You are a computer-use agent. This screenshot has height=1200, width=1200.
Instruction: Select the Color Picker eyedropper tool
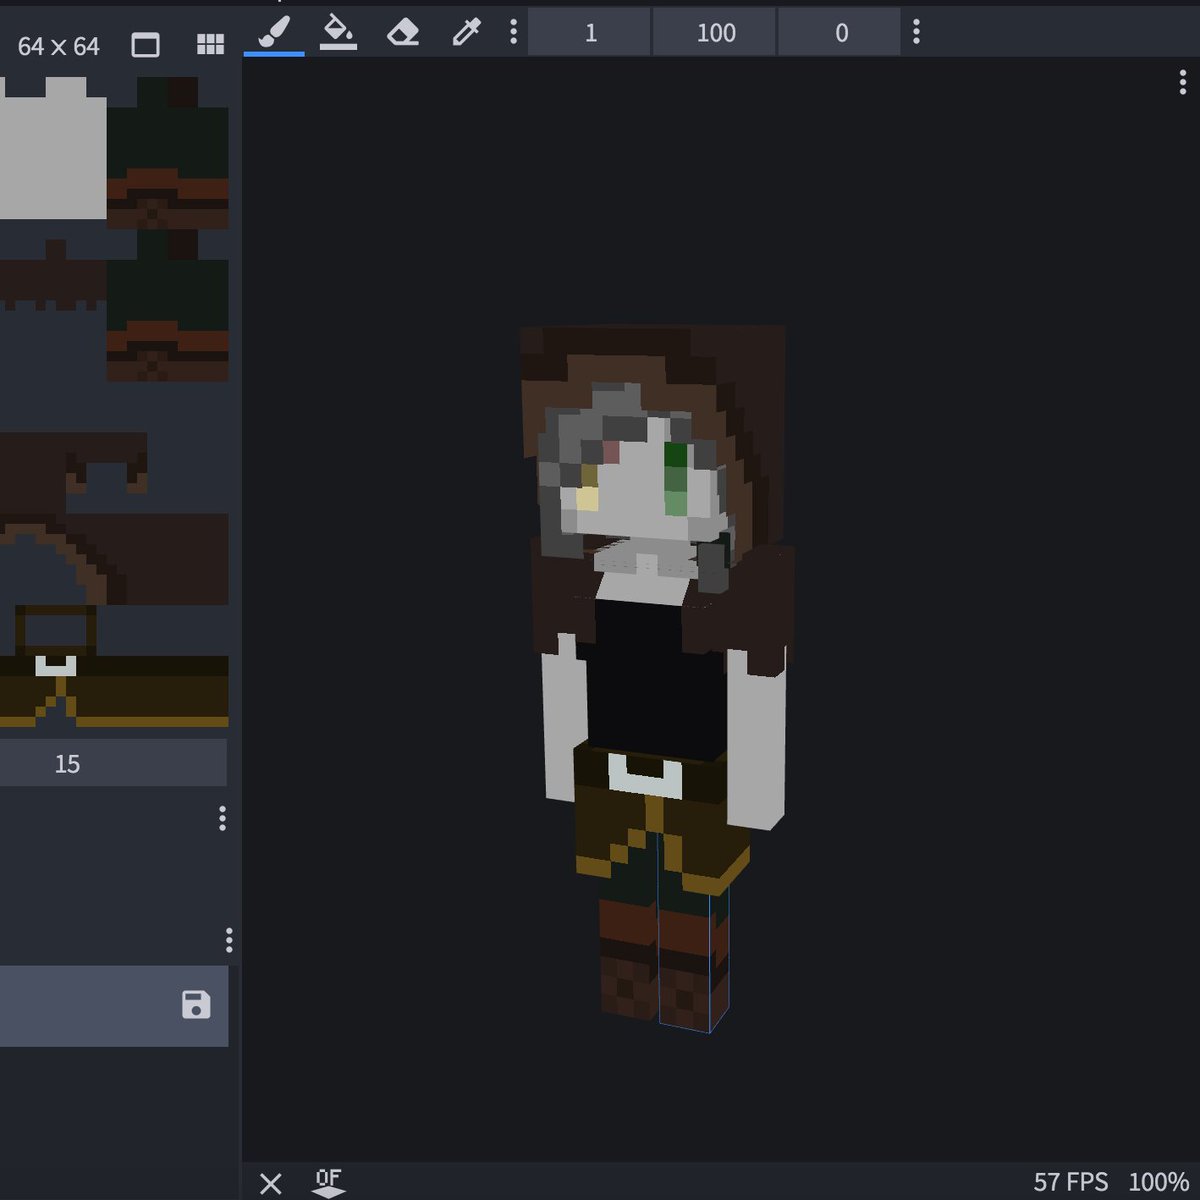(x=466, y=32)
